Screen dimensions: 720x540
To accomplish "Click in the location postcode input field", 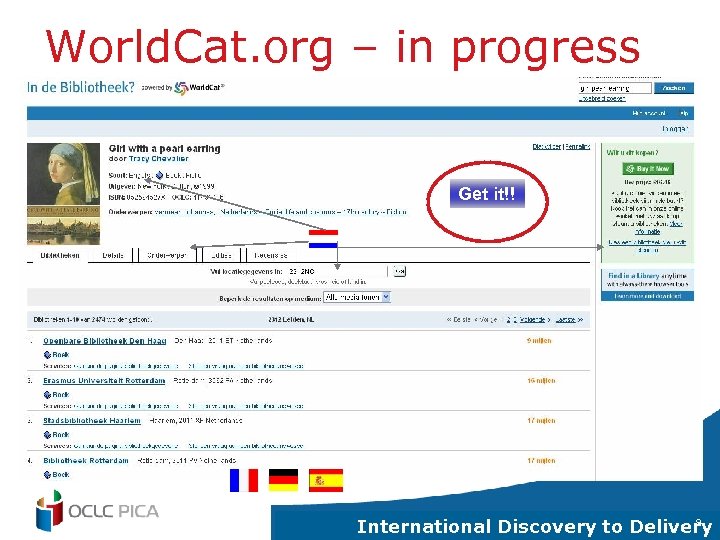I will [x=337, y=271].
